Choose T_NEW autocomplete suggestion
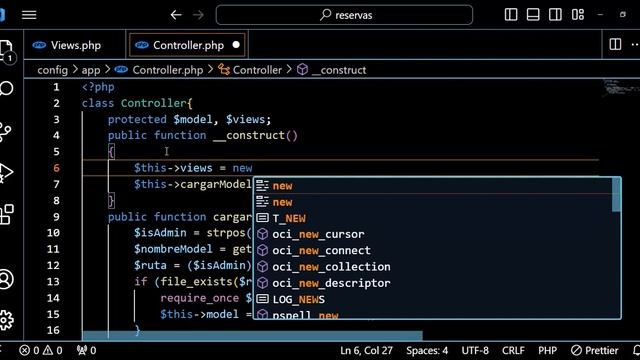Screen dimensions: 640x360 pos(433,218)
